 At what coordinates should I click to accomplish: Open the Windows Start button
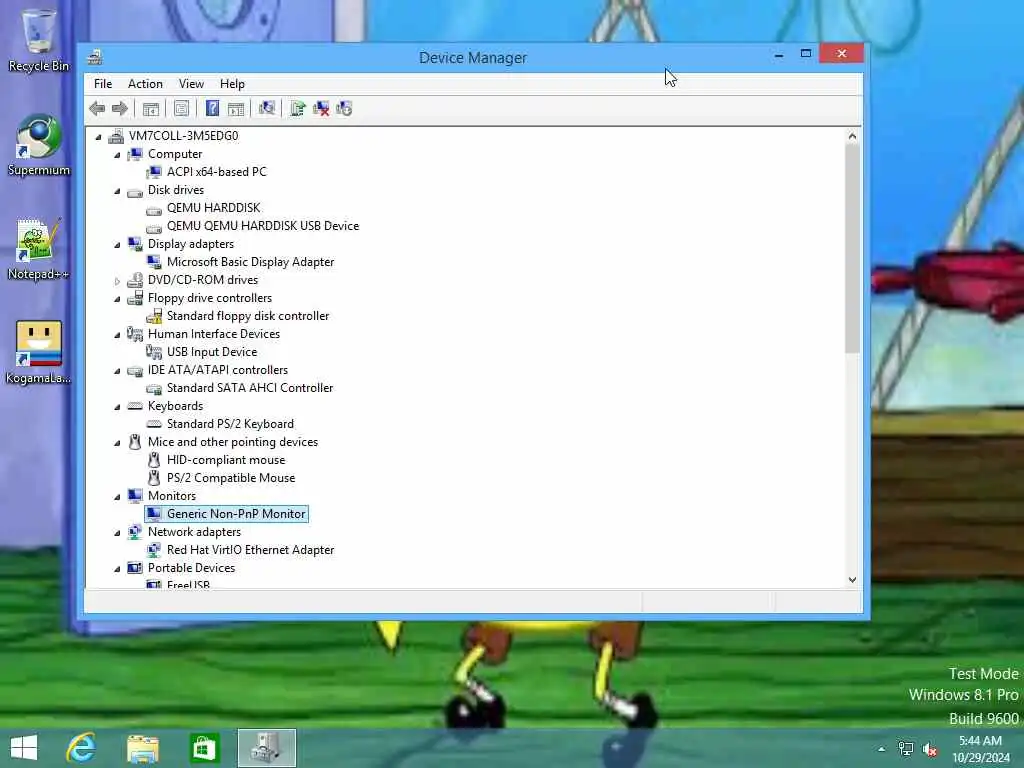(x=24, y=748)
